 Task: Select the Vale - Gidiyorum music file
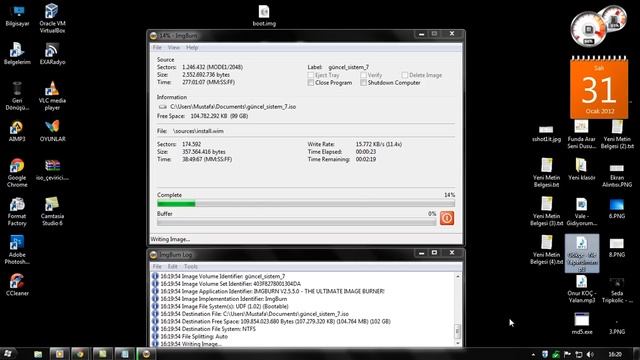(x=582, y=211)
